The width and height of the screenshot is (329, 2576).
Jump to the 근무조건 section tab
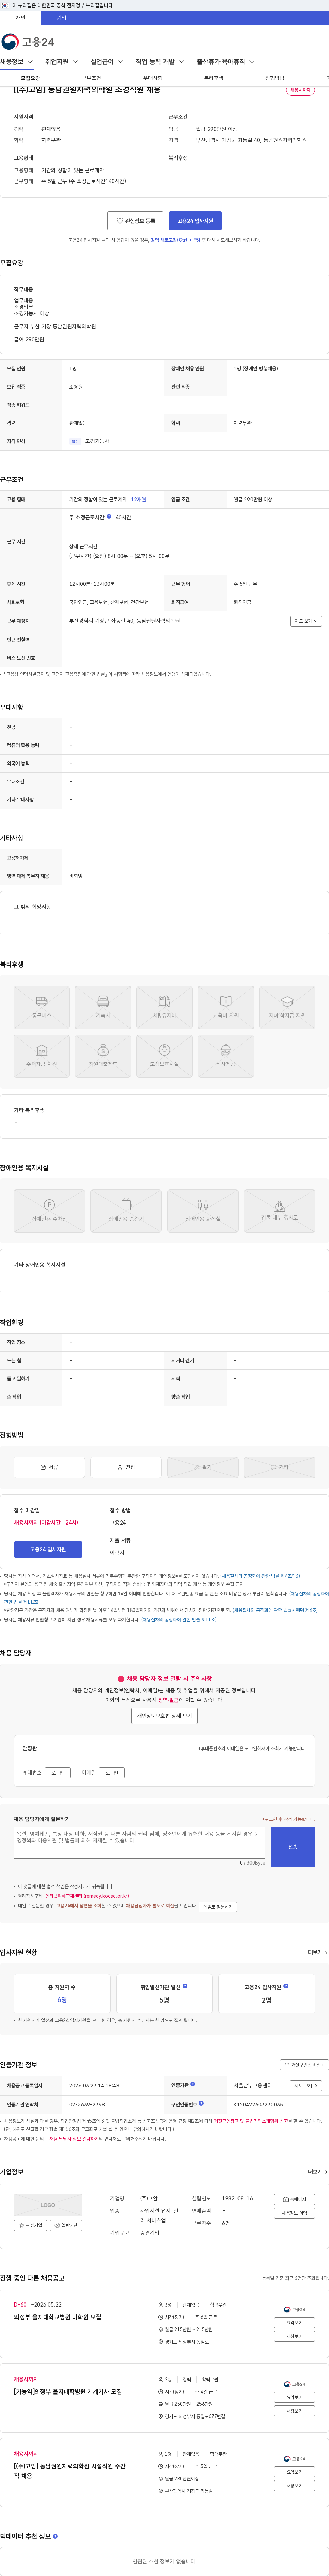click(91, 78)
